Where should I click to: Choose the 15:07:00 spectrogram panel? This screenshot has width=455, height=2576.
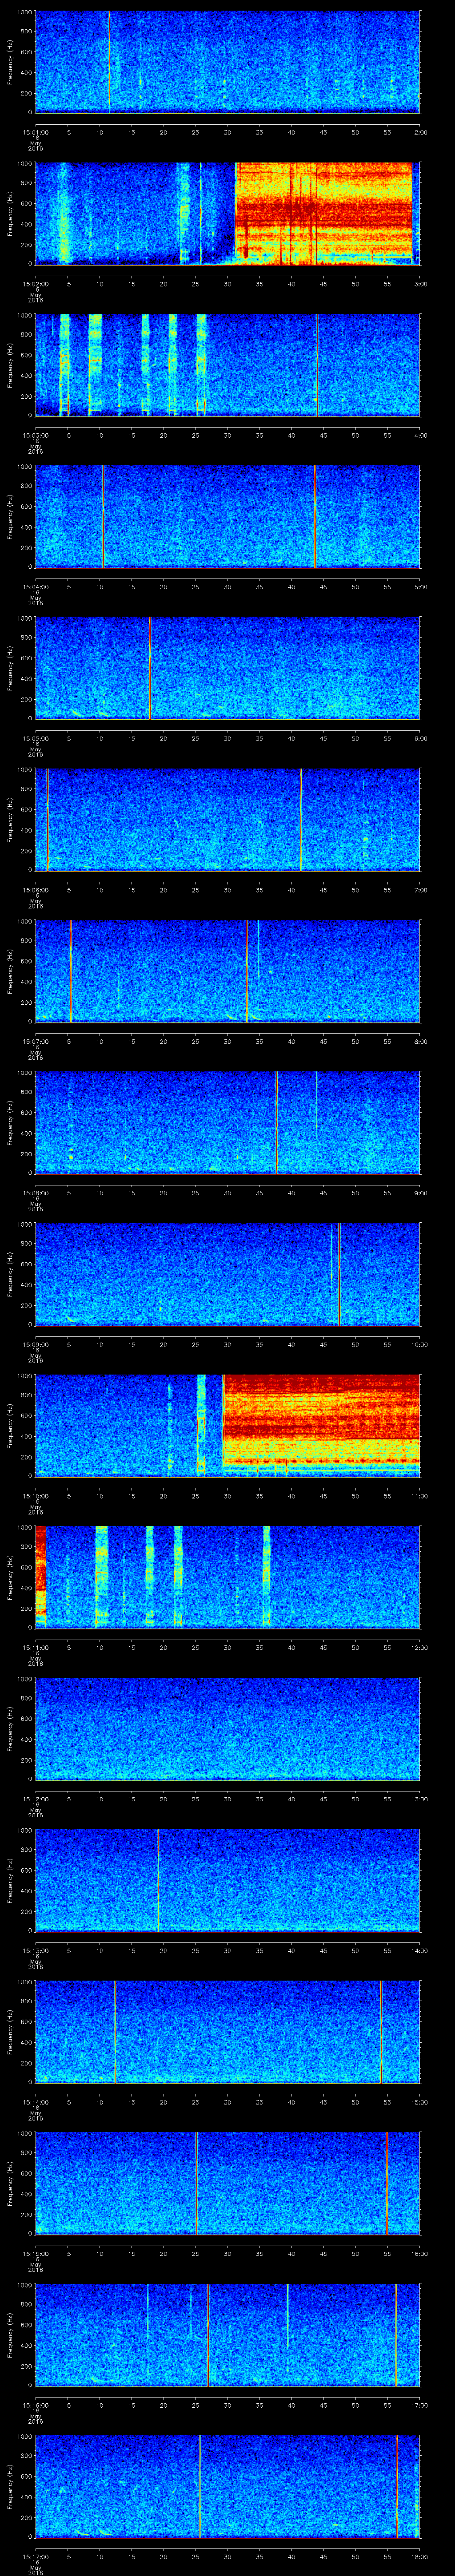[x=228, y=971]
